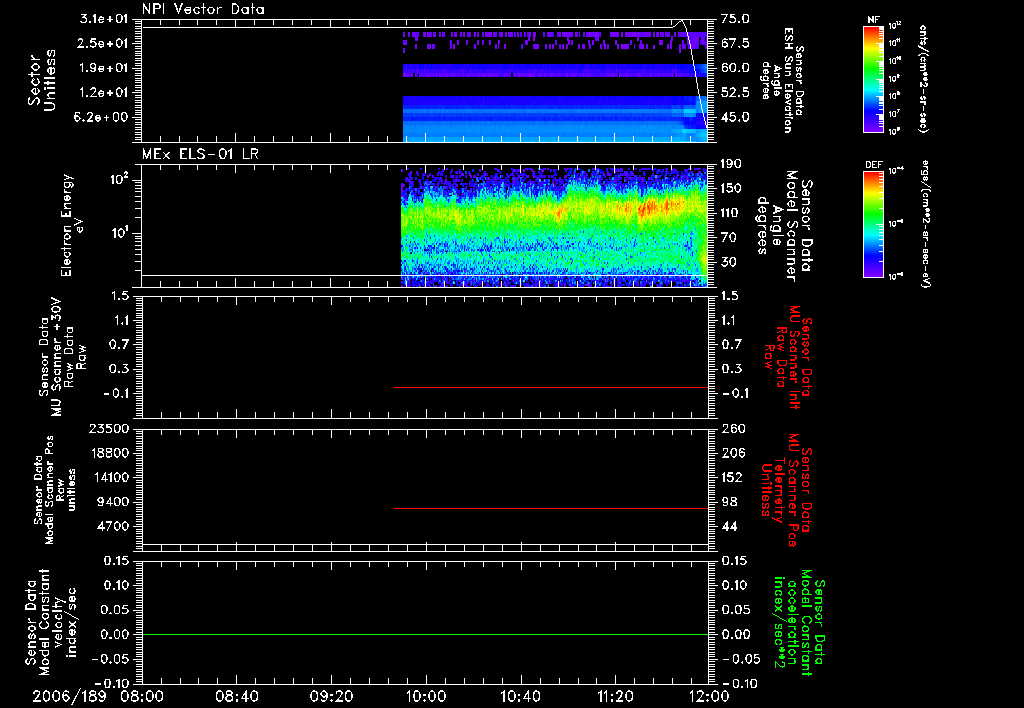Click the 110 scanner angle tick
The image size is (1024, 708).
pyautogui.click(x=731, y=213)
